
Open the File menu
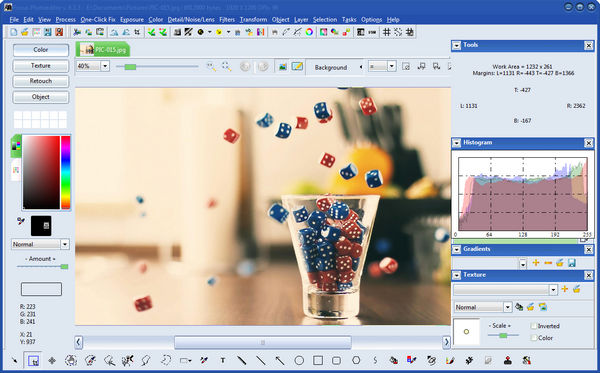[14, 20]
